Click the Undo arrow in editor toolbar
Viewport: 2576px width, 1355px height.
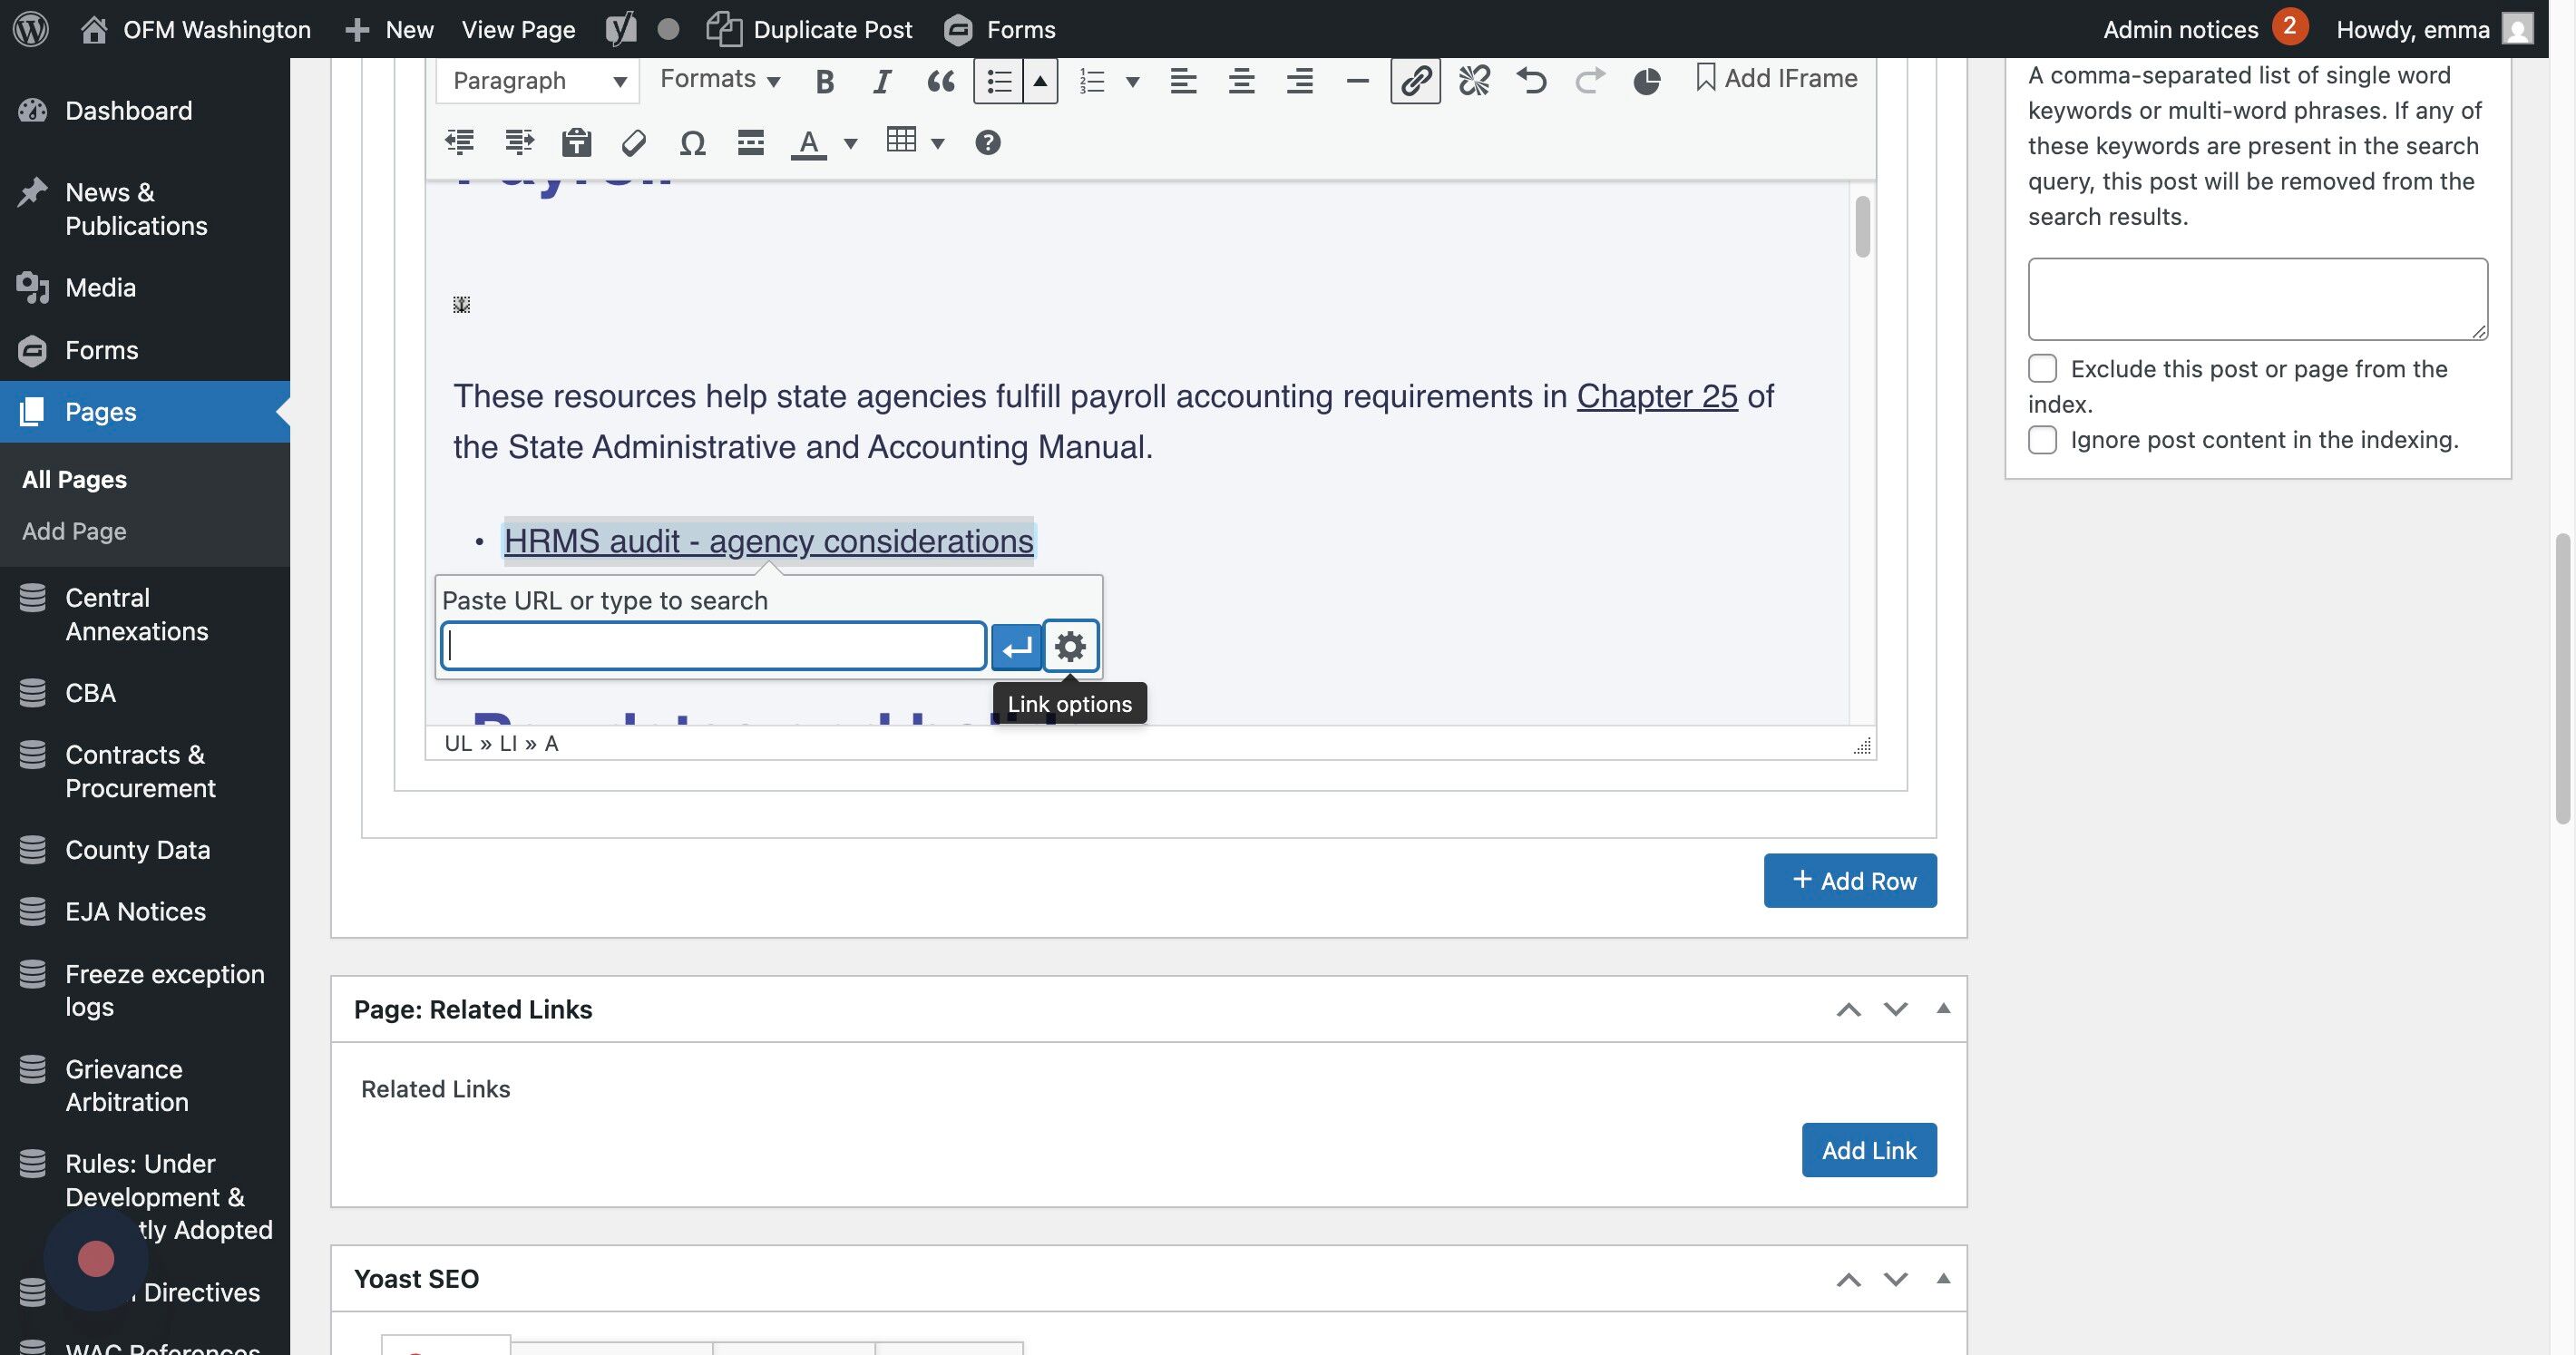coord(1531,80)
